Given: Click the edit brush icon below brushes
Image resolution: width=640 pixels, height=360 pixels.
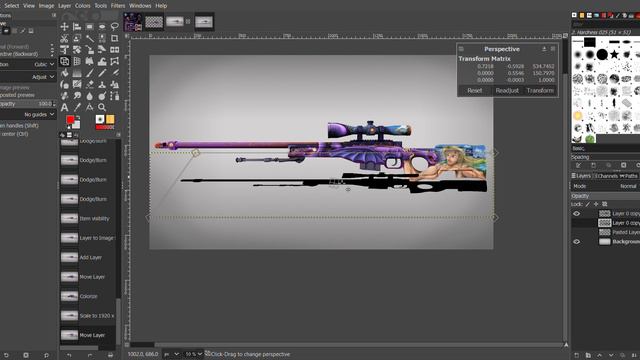Looking at the screenshot, I should [x=578, y=165].
